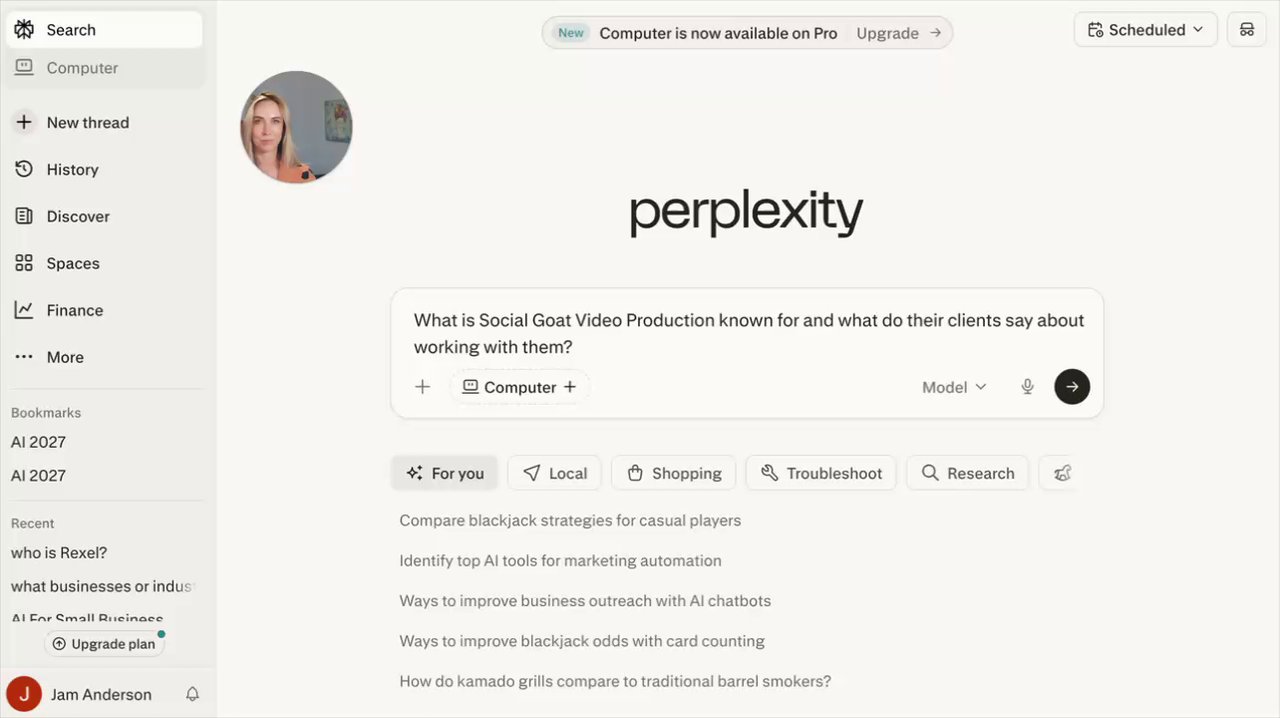Screen dimensions: 1280x718
Task: Open History from the sidebar
Action: click(x=72, y=170)
